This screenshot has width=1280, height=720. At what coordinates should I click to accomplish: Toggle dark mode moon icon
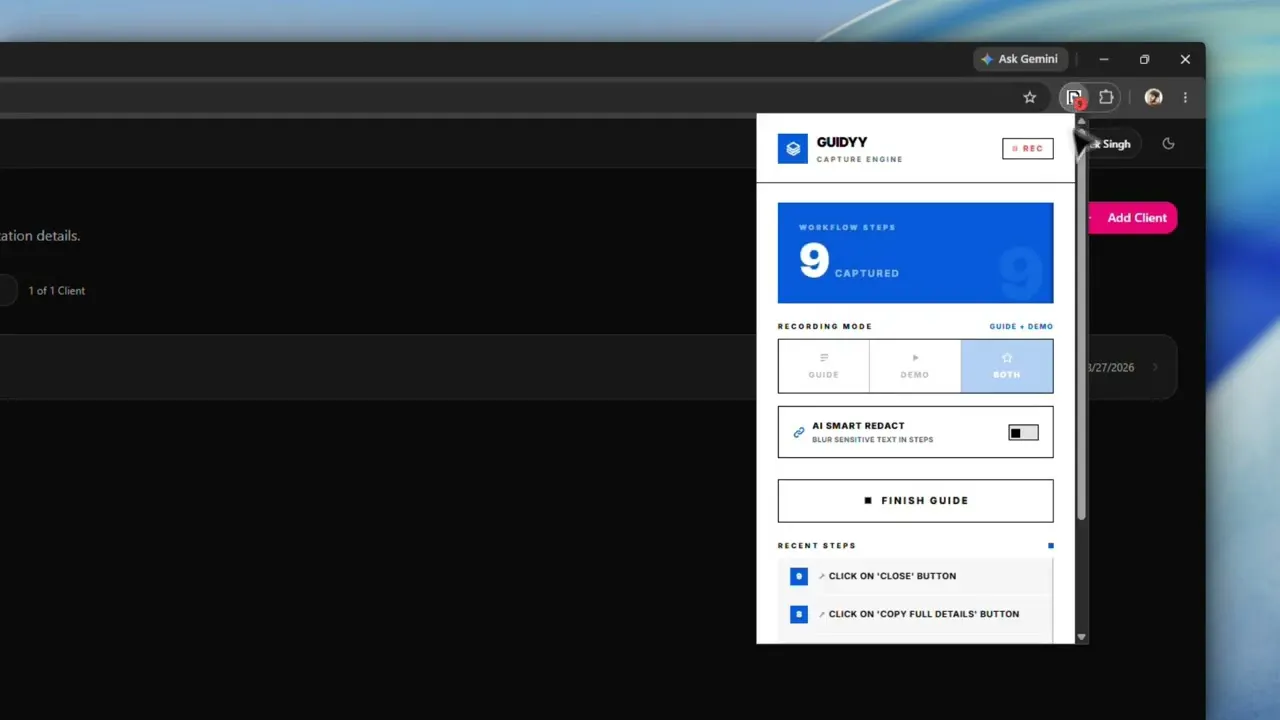(1168, 144)
